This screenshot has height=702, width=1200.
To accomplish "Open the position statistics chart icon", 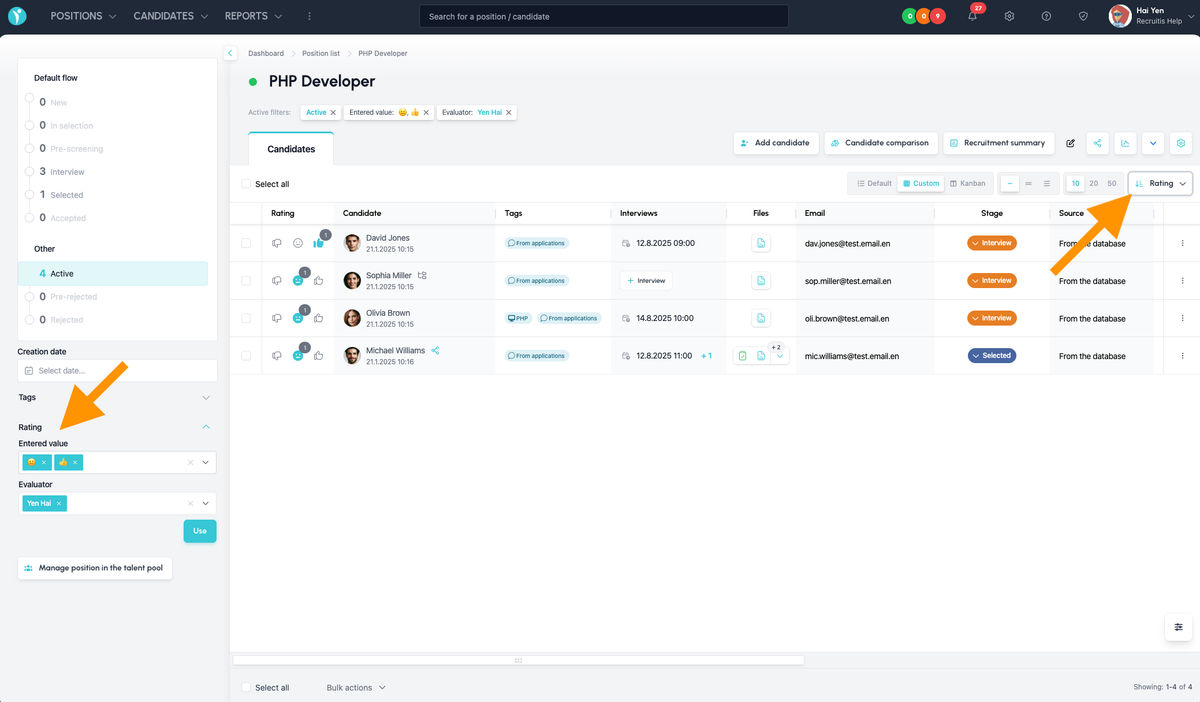I will point(1125,143).
